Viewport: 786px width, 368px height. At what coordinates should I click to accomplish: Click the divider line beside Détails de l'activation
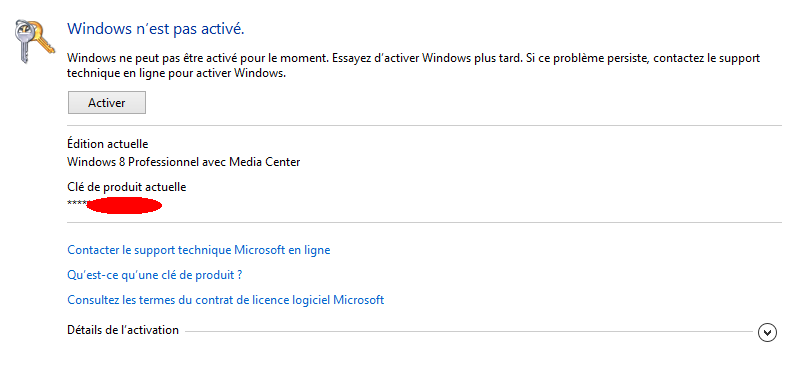pos(469,331)
